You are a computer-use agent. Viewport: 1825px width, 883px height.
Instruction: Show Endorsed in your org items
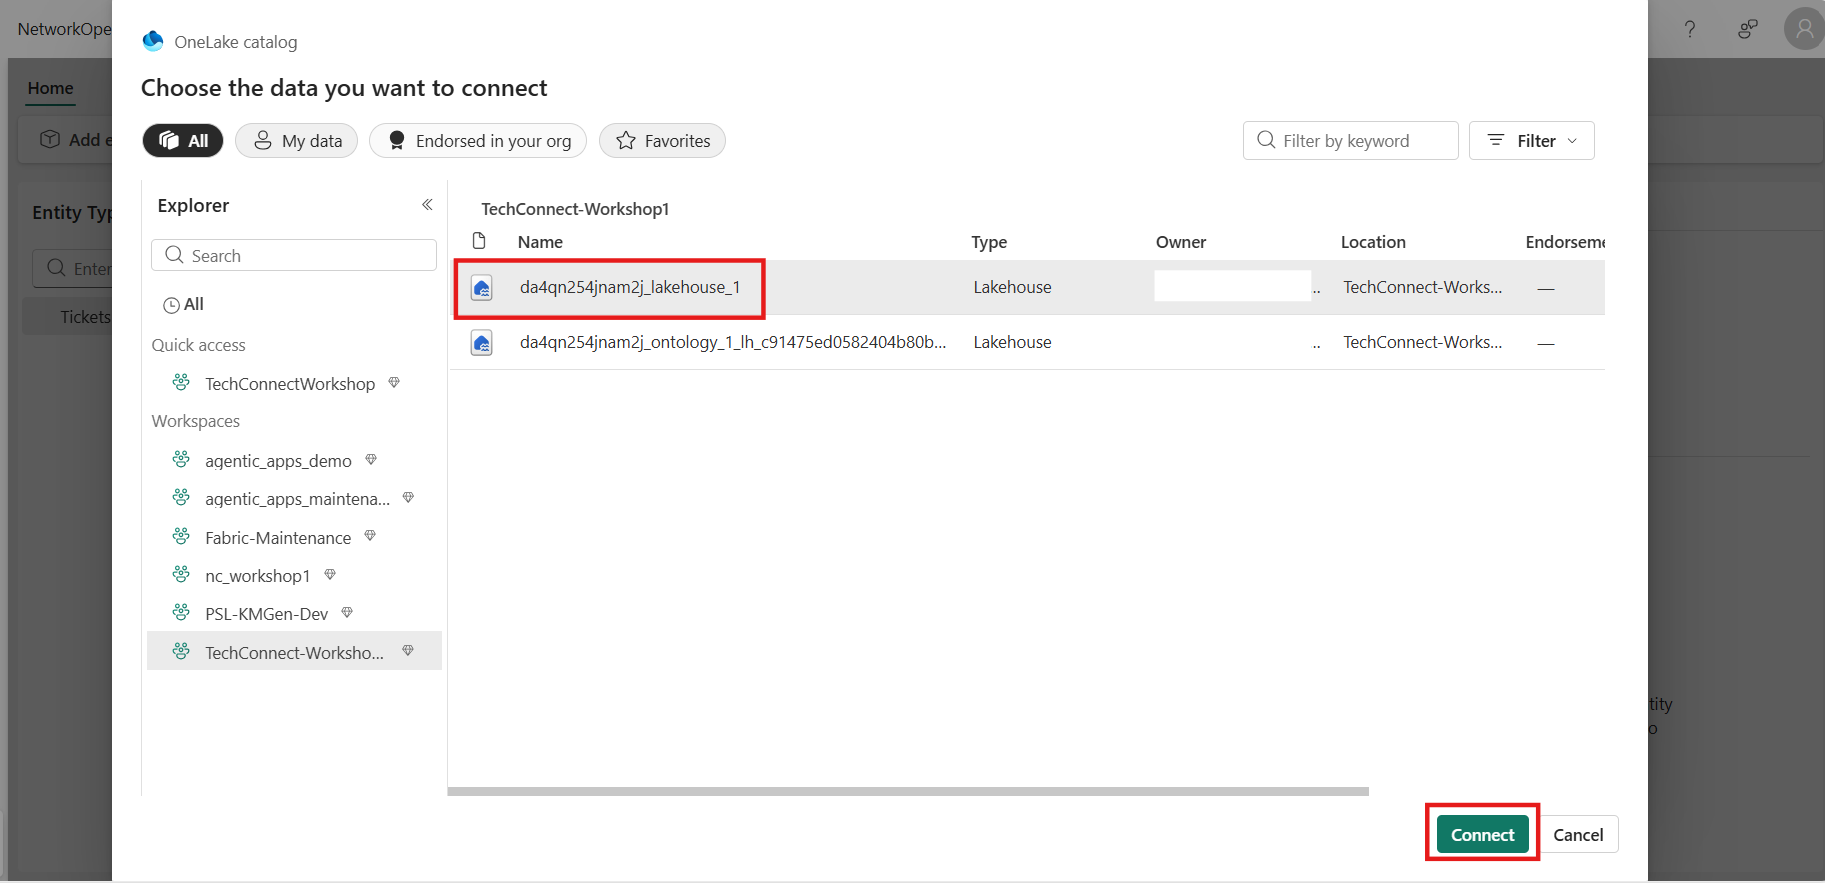click(x=478, y=141)
